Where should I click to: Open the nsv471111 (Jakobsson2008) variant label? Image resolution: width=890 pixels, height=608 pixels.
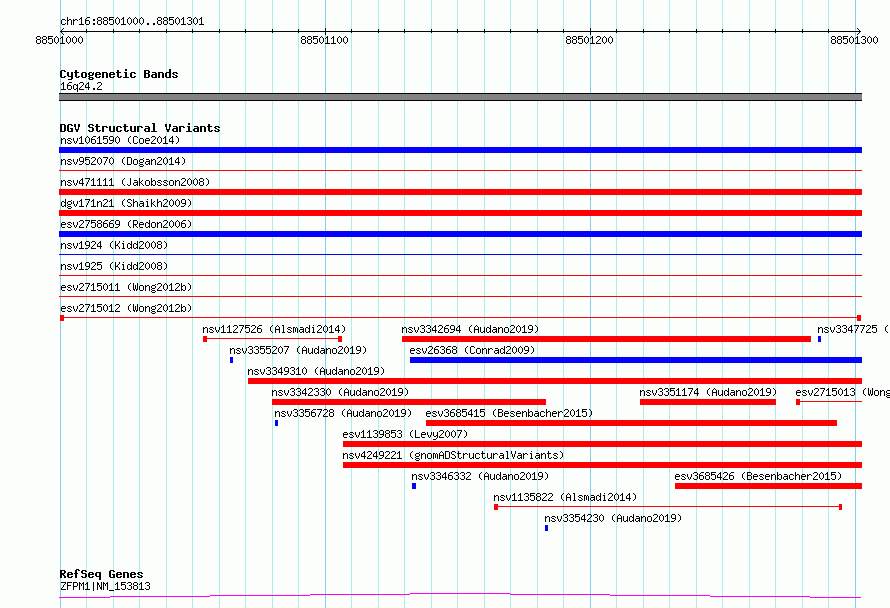pyautogui.click(x=135, y=182)
